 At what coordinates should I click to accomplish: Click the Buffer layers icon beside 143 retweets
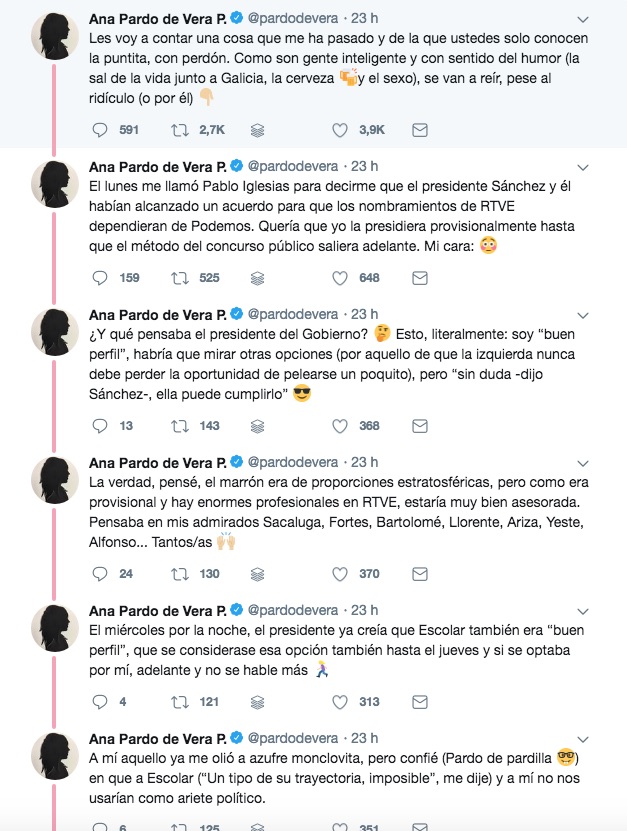pos(257,426)
